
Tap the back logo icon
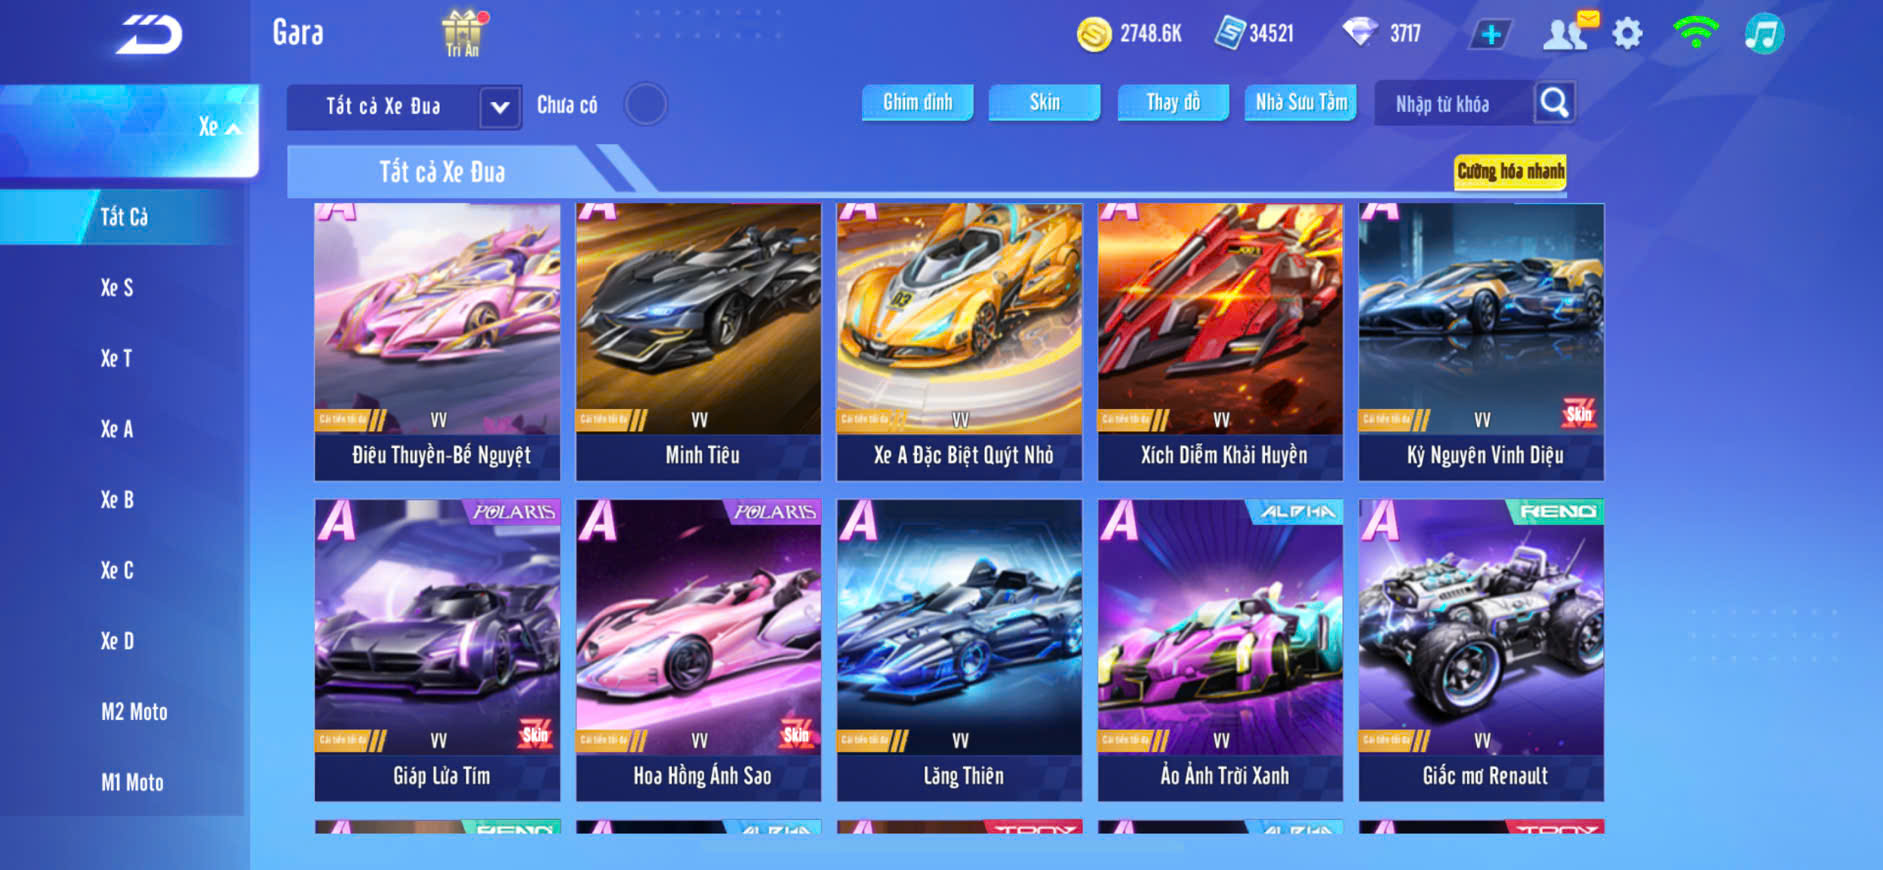pos(149,34)
